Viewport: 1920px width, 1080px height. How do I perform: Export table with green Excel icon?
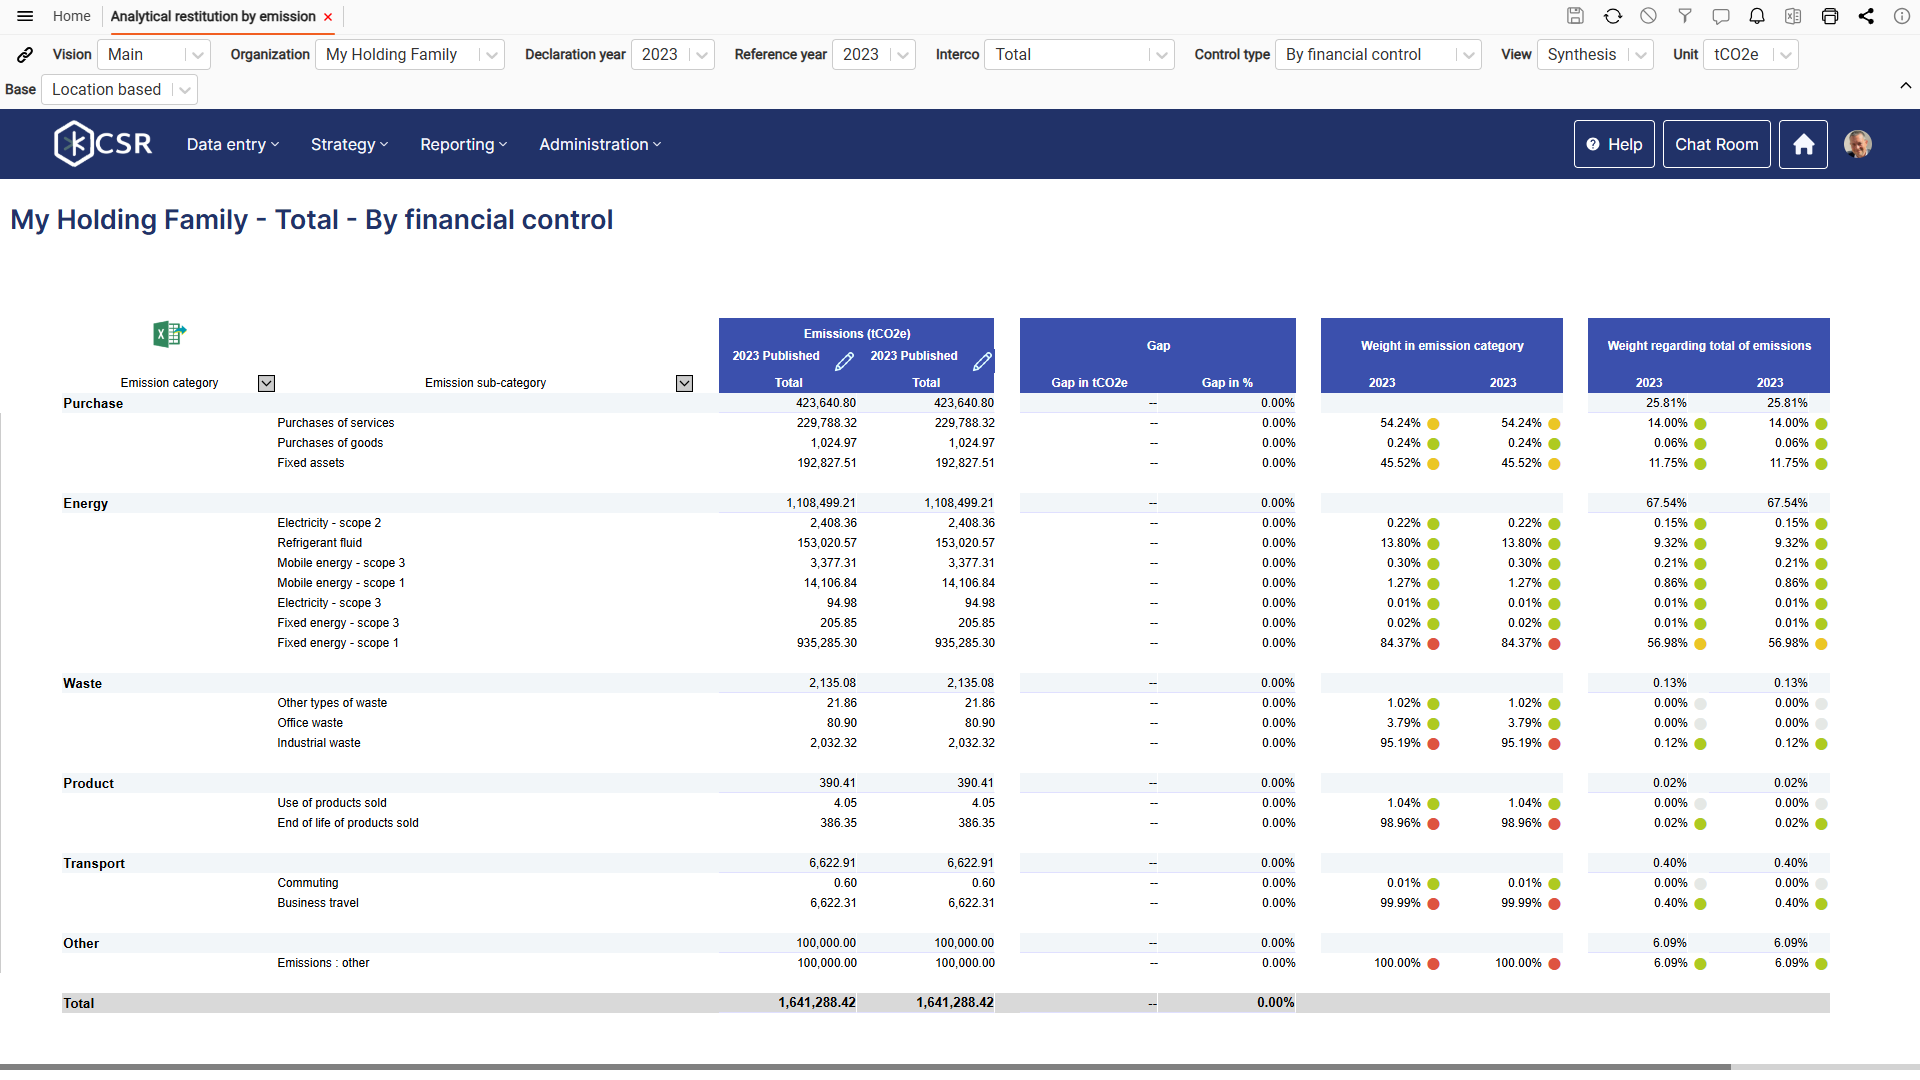click(x=169, y=334)
